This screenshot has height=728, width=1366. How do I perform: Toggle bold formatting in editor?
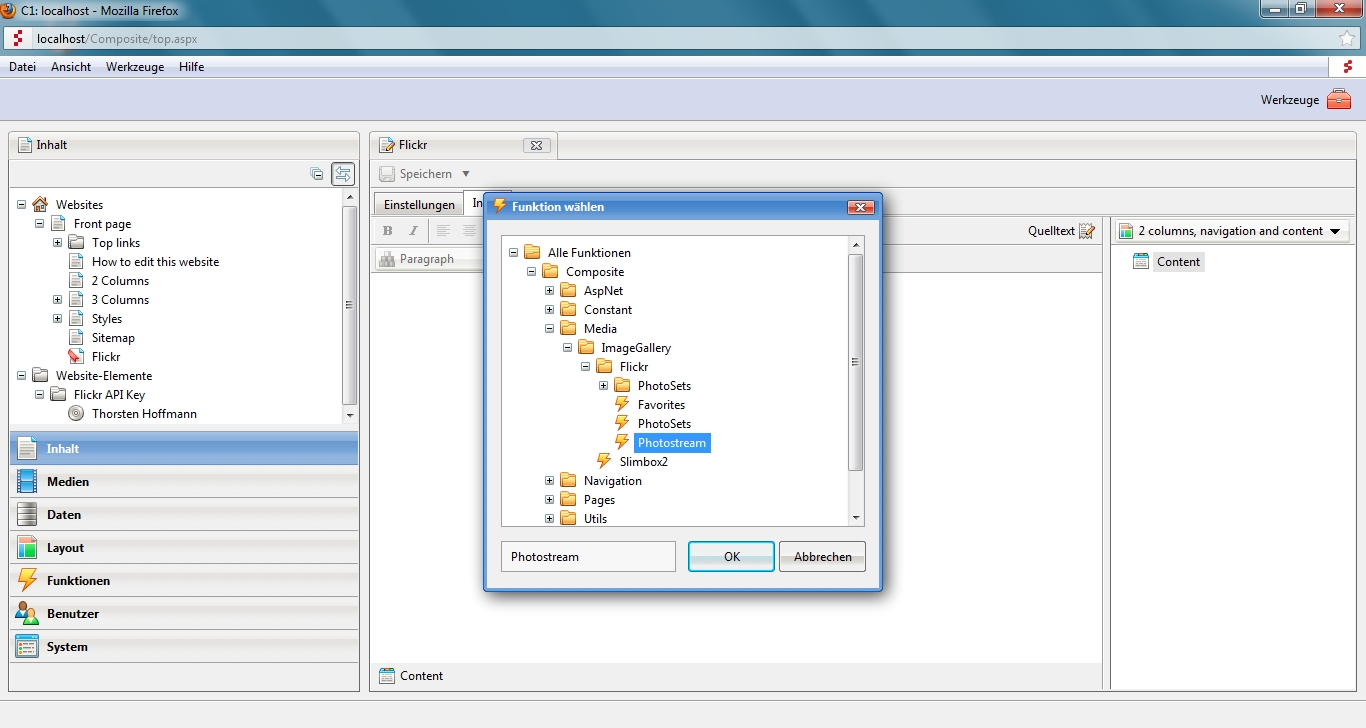point(388,231)
